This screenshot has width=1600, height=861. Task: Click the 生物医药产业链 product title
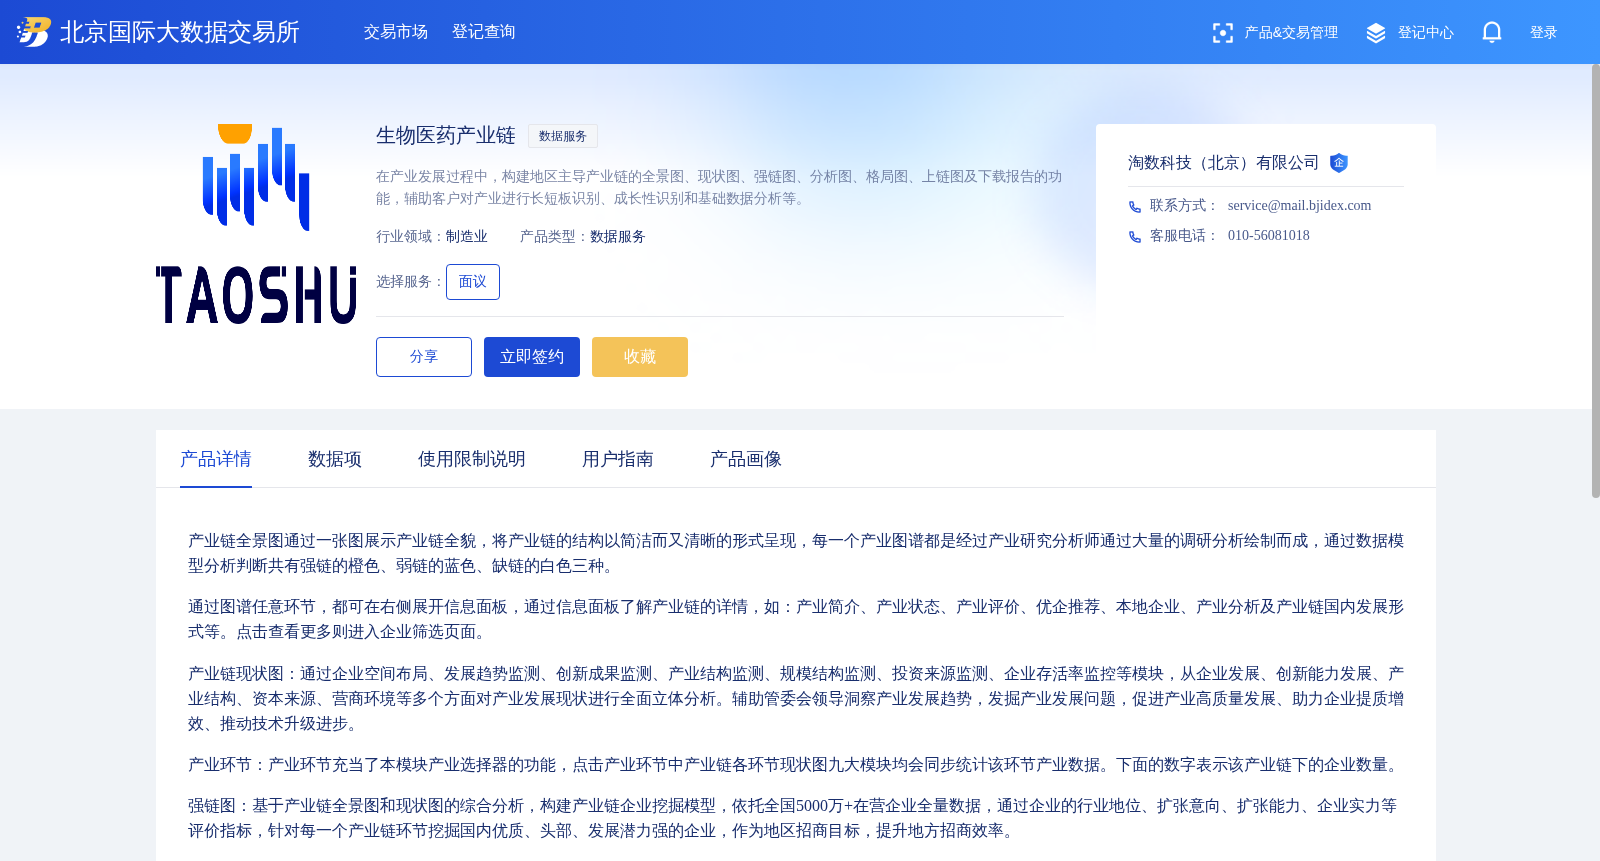click(x=446, y=136)
